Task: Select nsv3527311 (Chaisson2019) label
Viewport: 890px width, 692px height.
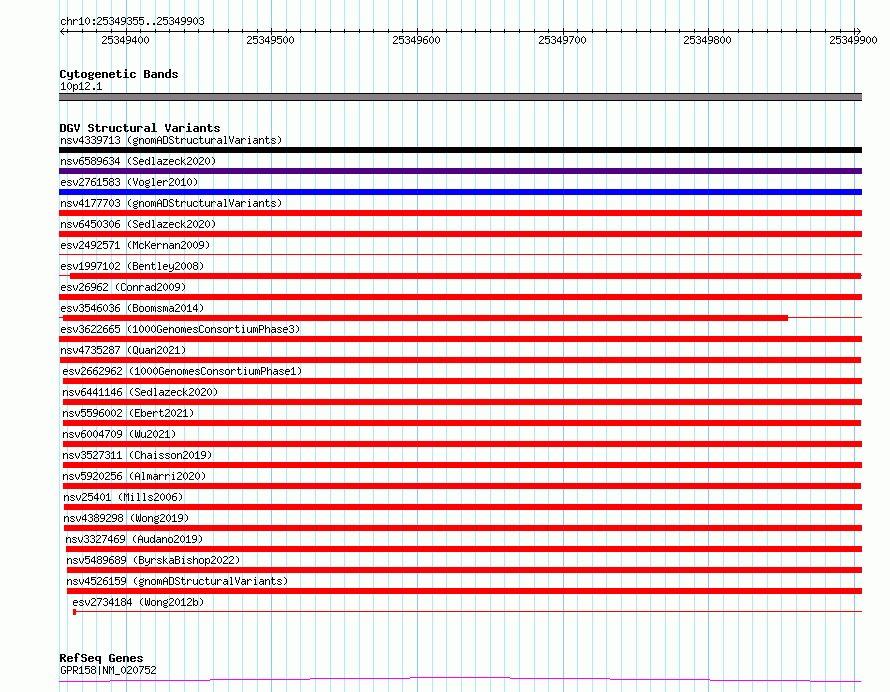Action: click(137, 455)
